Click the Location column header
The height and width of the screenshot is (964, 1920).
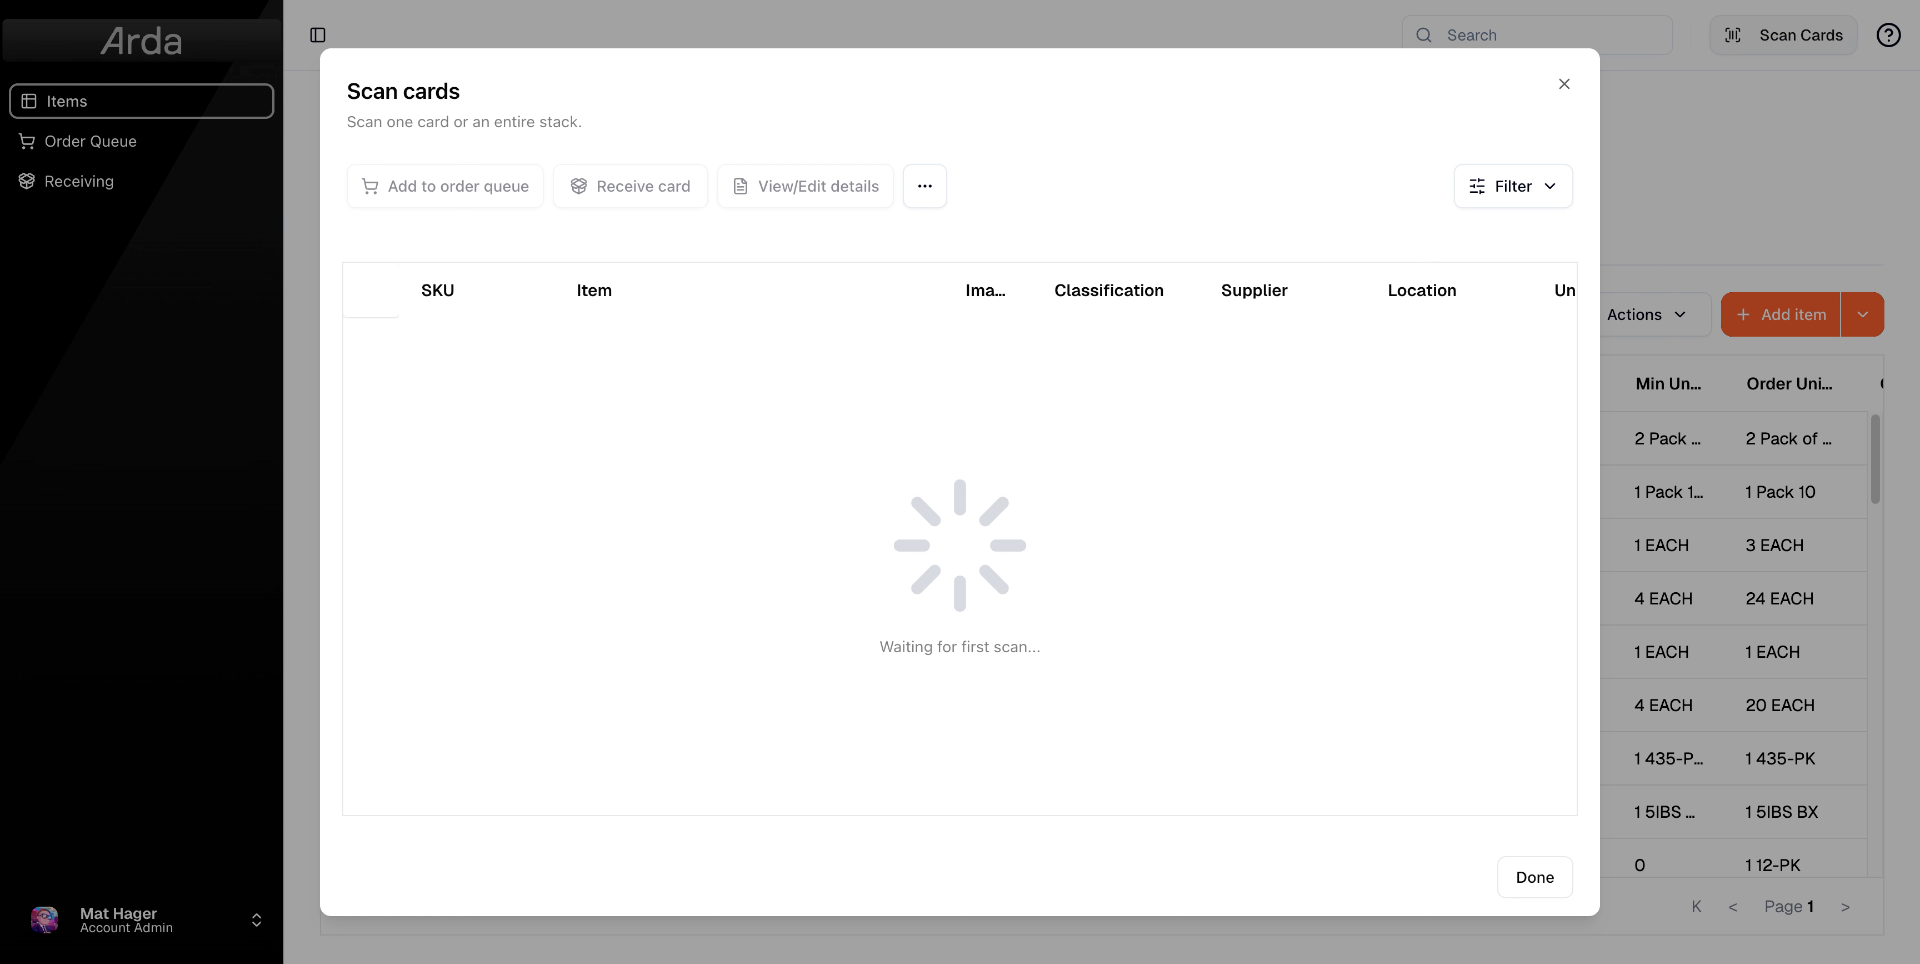(x=1422, y=290)
